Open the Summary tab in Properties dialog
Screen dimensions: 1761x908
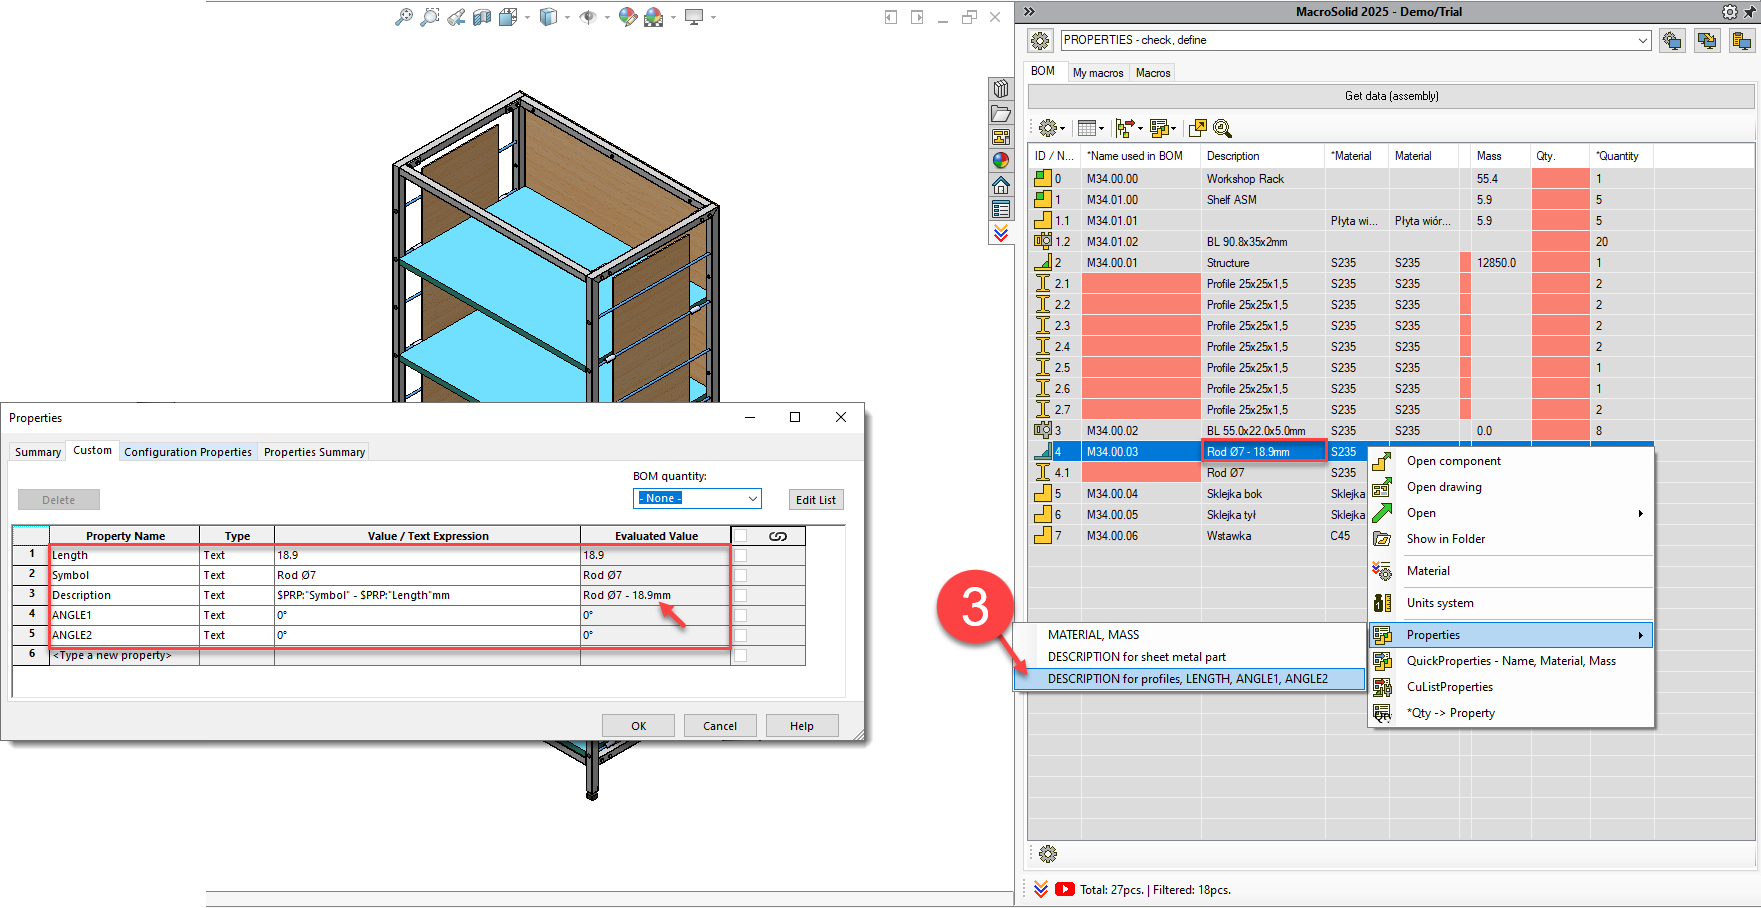click(38, 452)
